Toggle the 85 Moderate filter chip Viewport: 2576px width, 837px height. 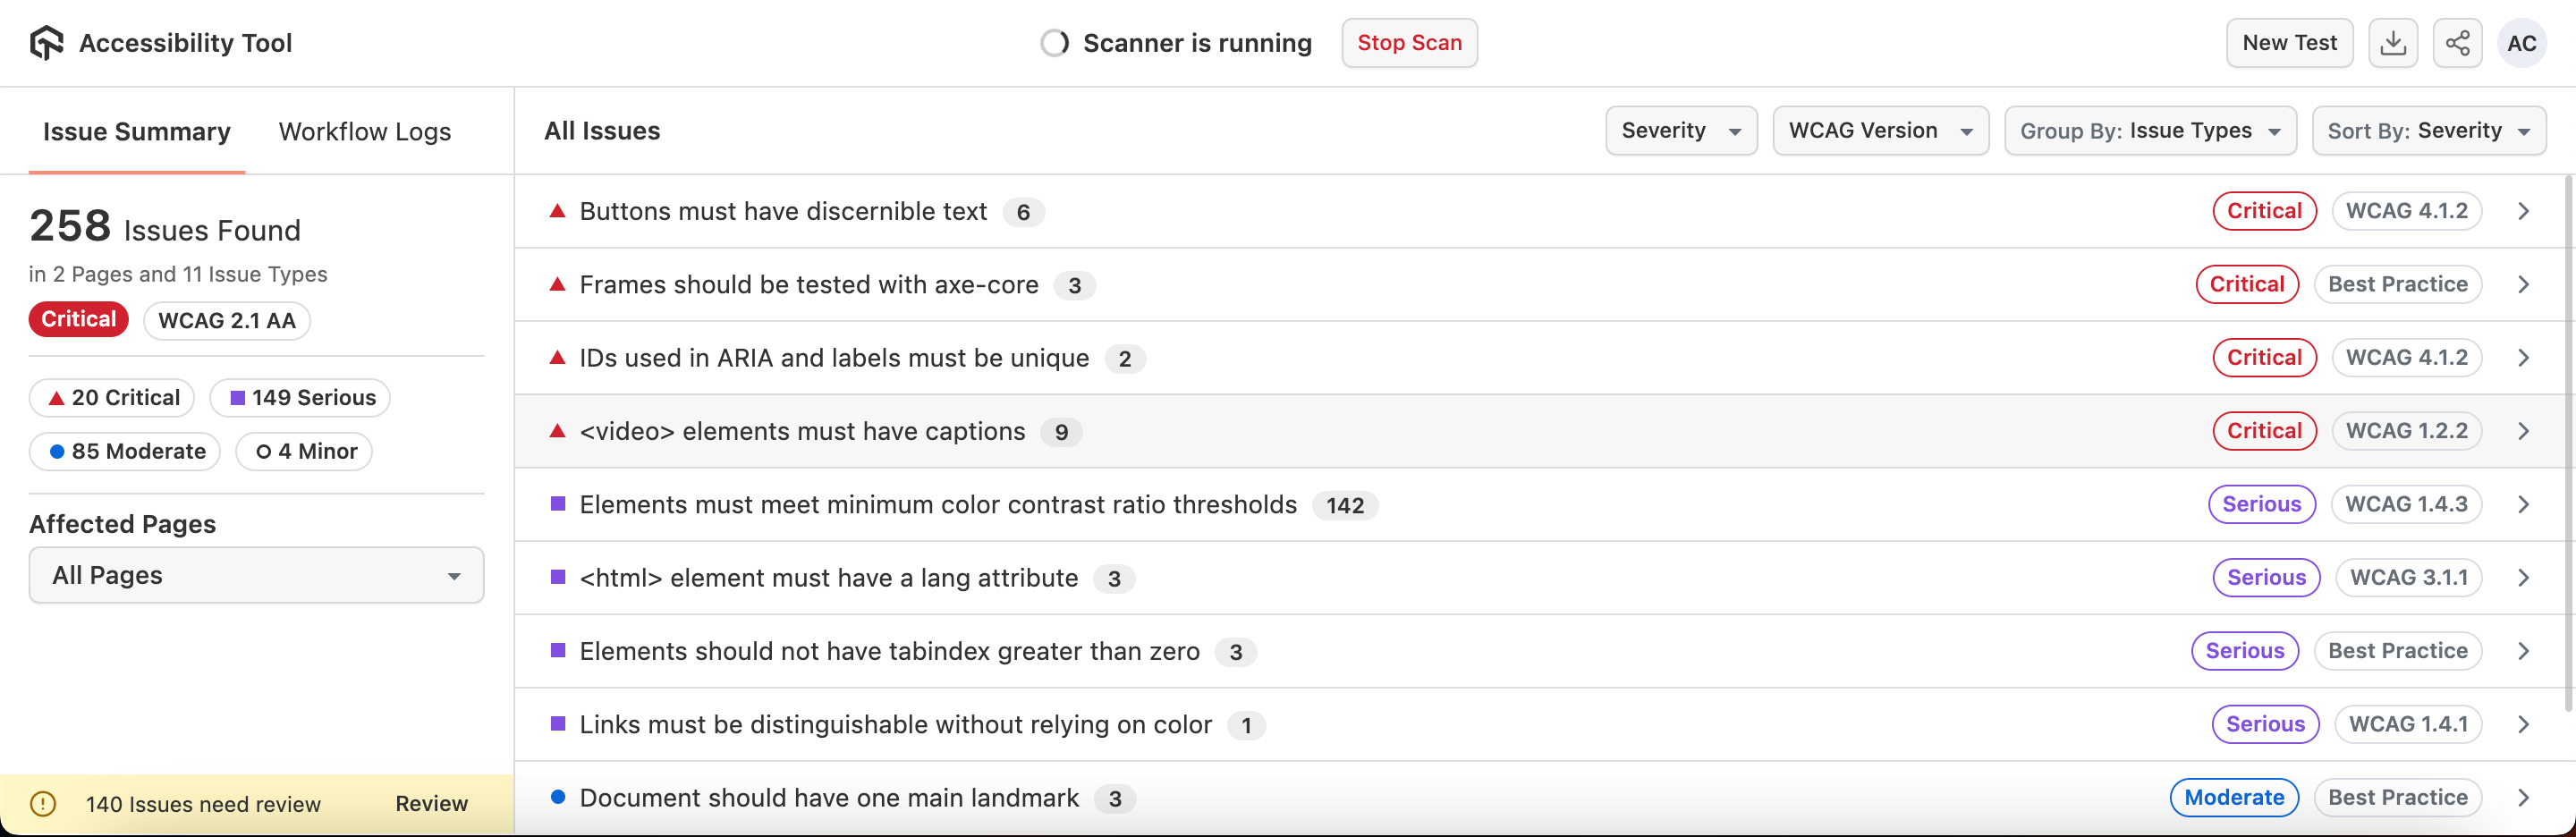pos(125,451)
